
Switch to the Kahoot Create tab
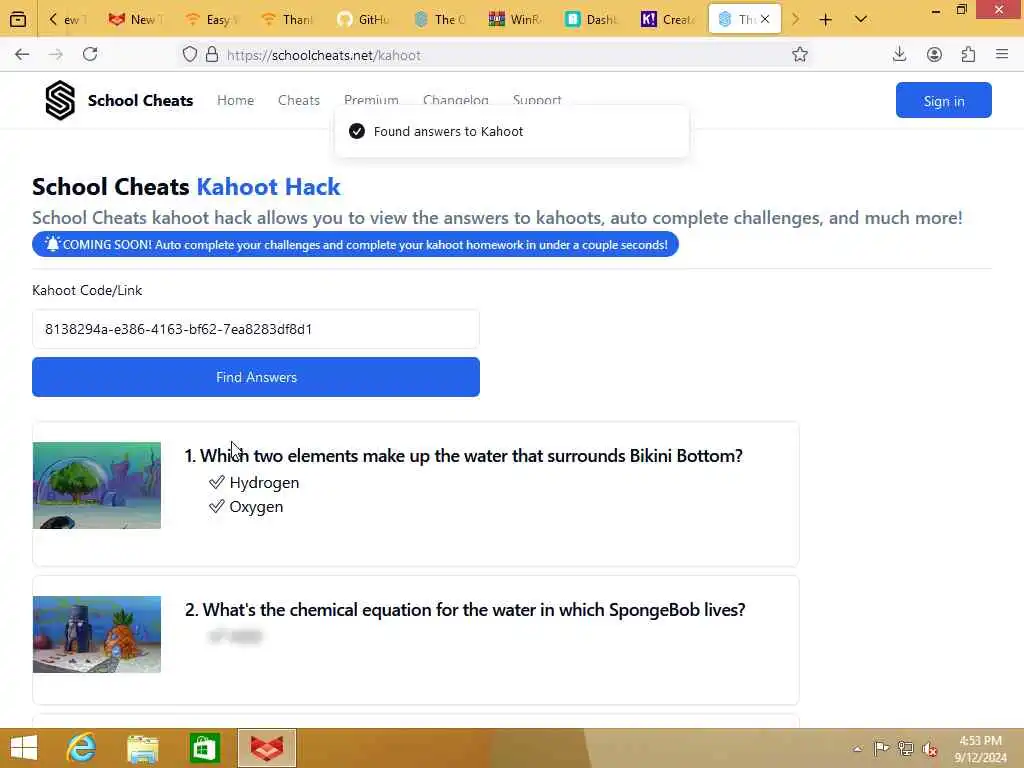(667, 20)
